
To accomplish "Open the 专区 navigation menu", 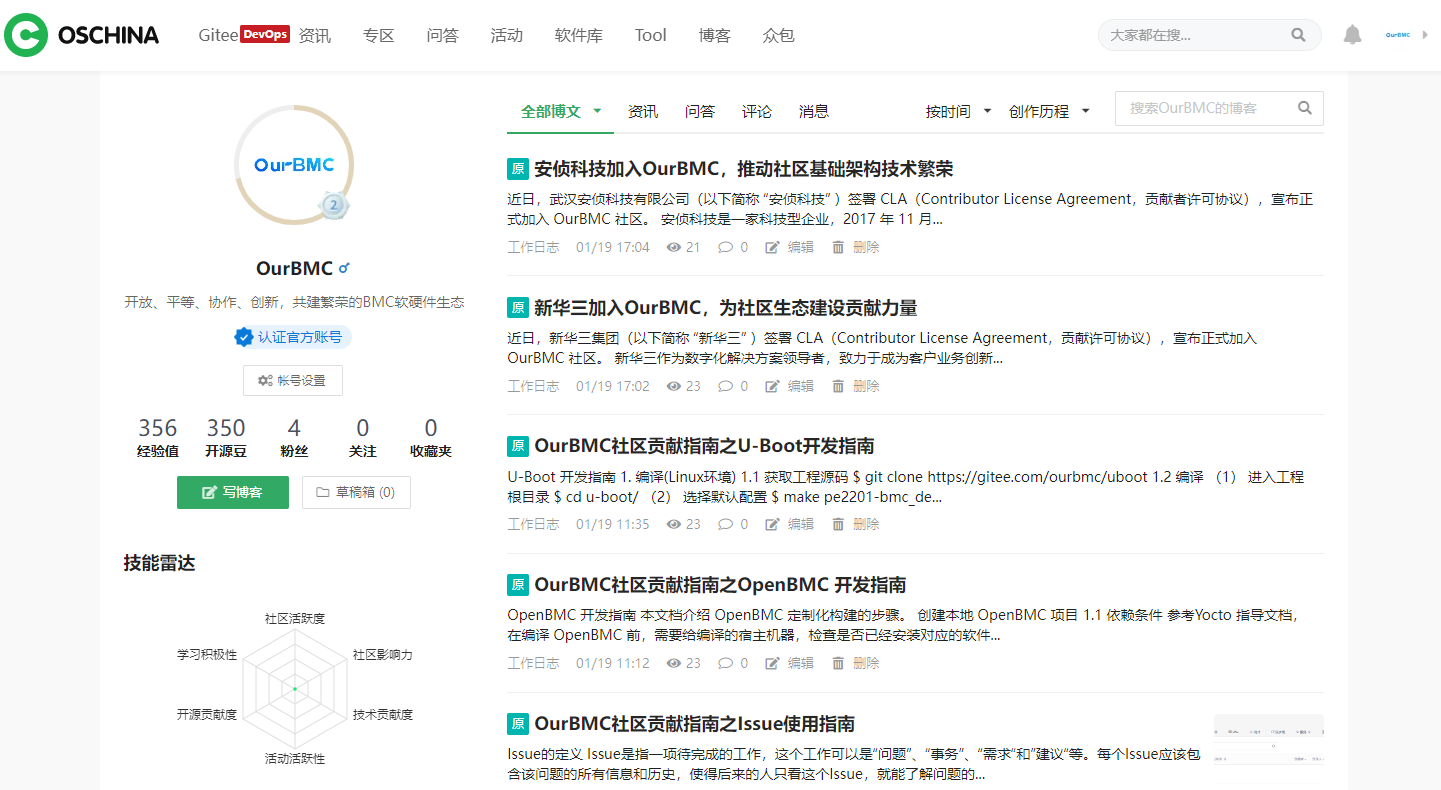I will 379,35.
